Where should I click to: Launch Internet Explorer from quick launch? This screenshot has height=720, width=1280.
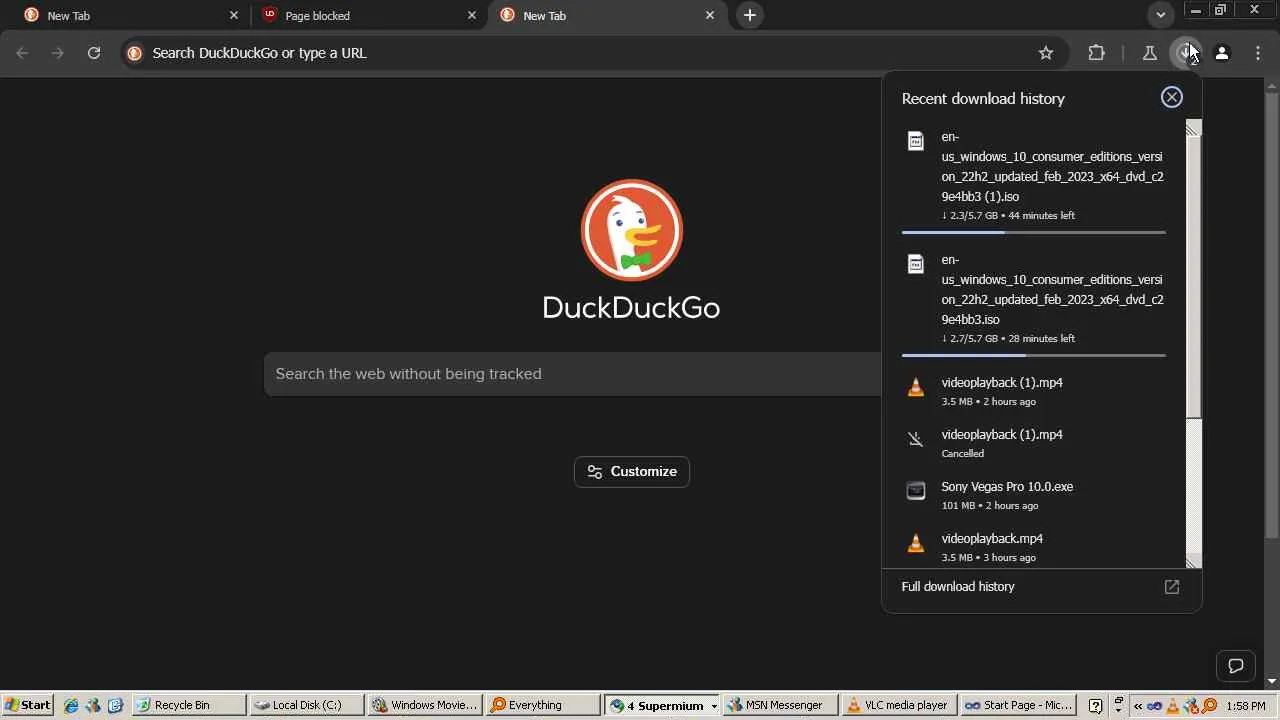click(x=71, y=705)
